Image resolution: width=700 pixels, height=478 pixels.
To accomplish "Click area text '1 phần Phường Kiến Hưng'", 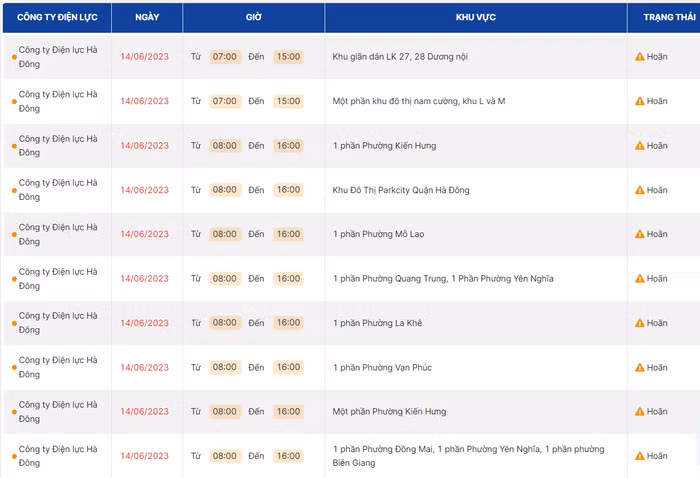I will 384,146.
